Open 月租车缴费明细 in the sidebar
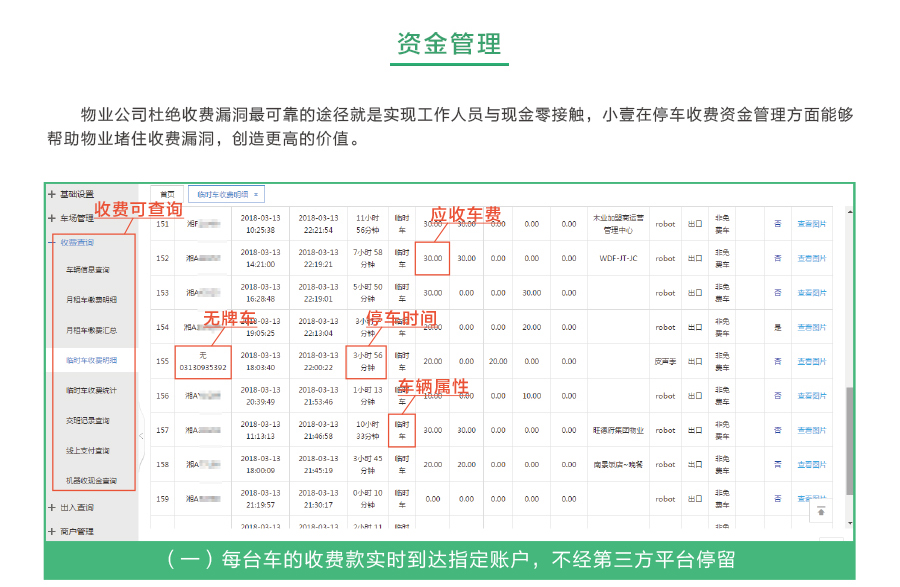Viewport: 900px width, 587px height. [x=91, y=300]
